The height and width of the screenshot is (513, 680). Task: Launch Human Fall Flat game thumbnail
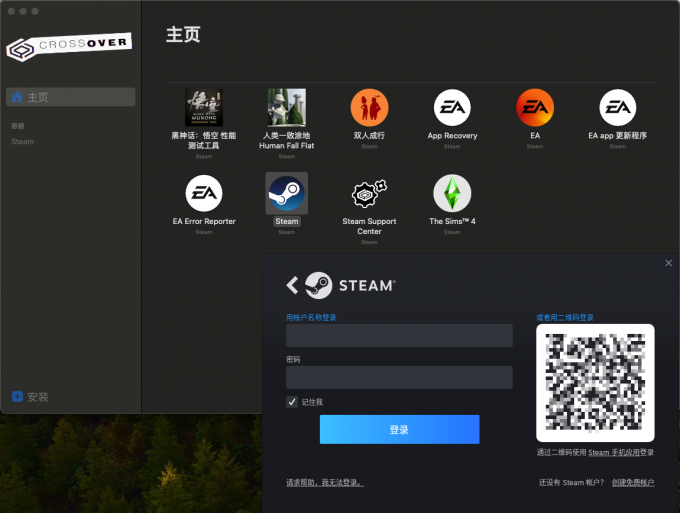click(287, 107)
